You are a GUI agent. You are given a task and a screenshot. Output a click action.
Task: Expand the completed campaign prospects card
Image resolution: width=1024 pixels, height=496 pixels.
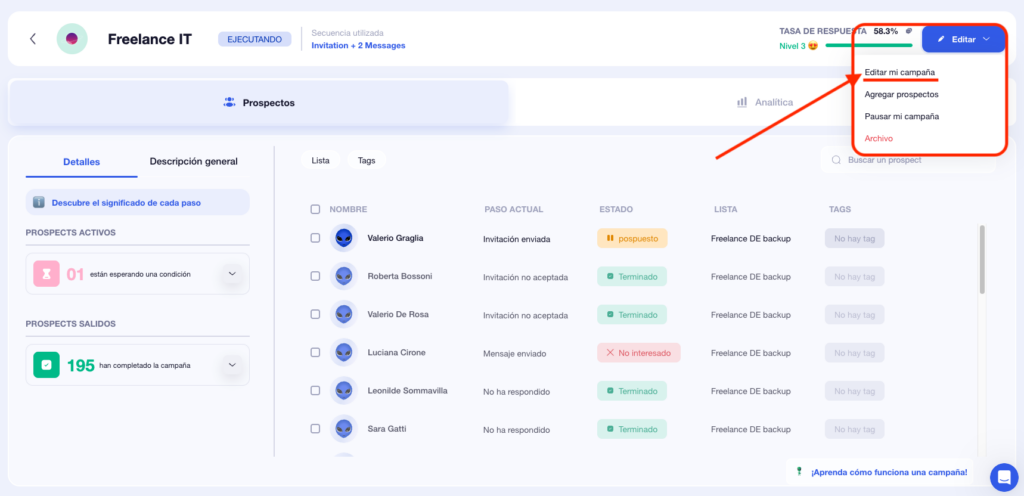(232, 365)
